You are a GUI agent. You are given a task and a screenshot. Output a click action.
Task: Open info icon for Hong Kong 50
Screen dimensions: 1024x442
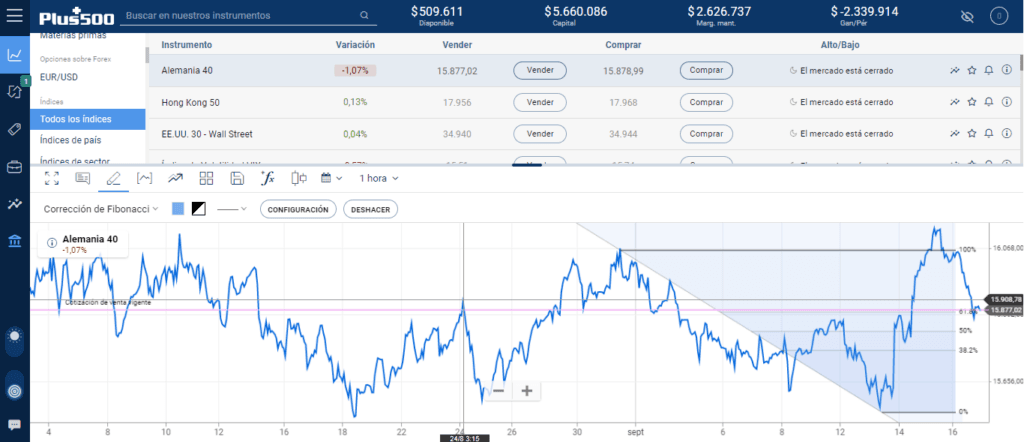1006,103
